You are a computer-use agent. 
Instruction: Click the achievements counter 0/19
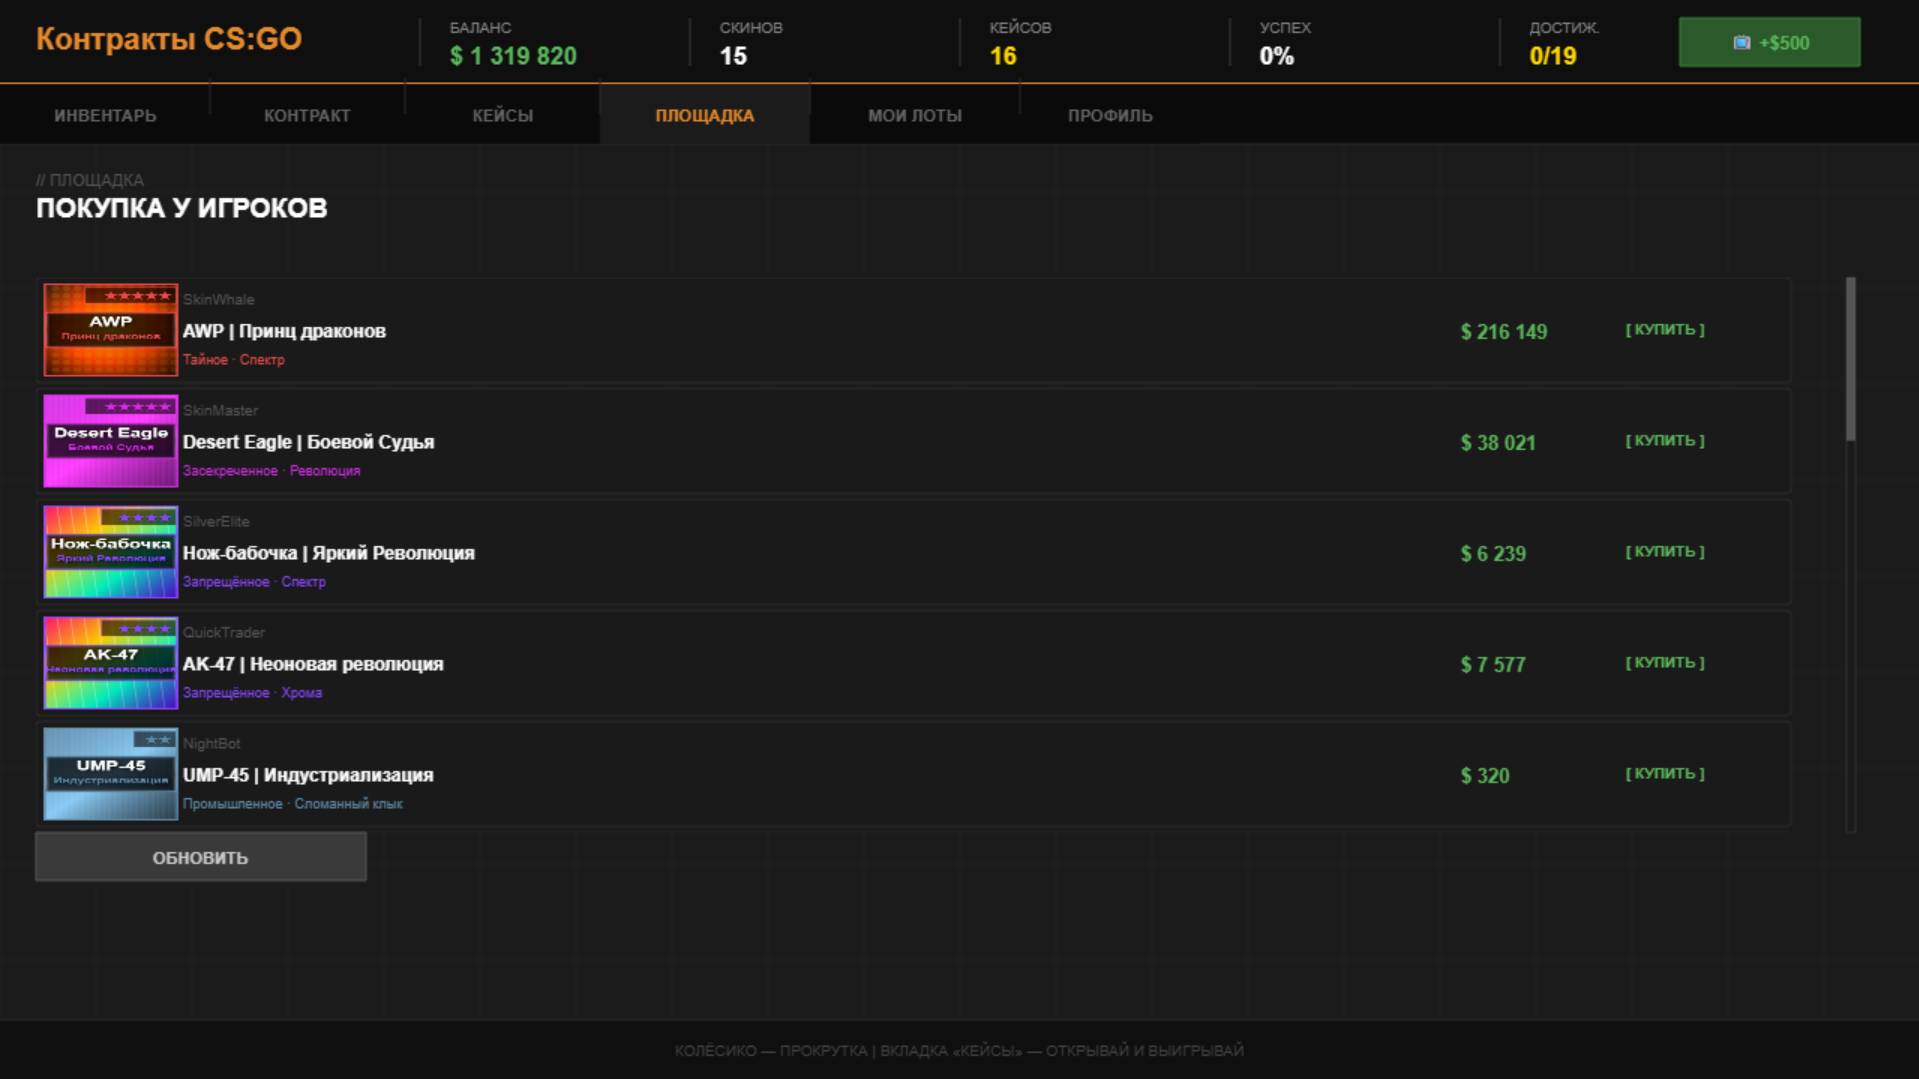click(1553, 56)
